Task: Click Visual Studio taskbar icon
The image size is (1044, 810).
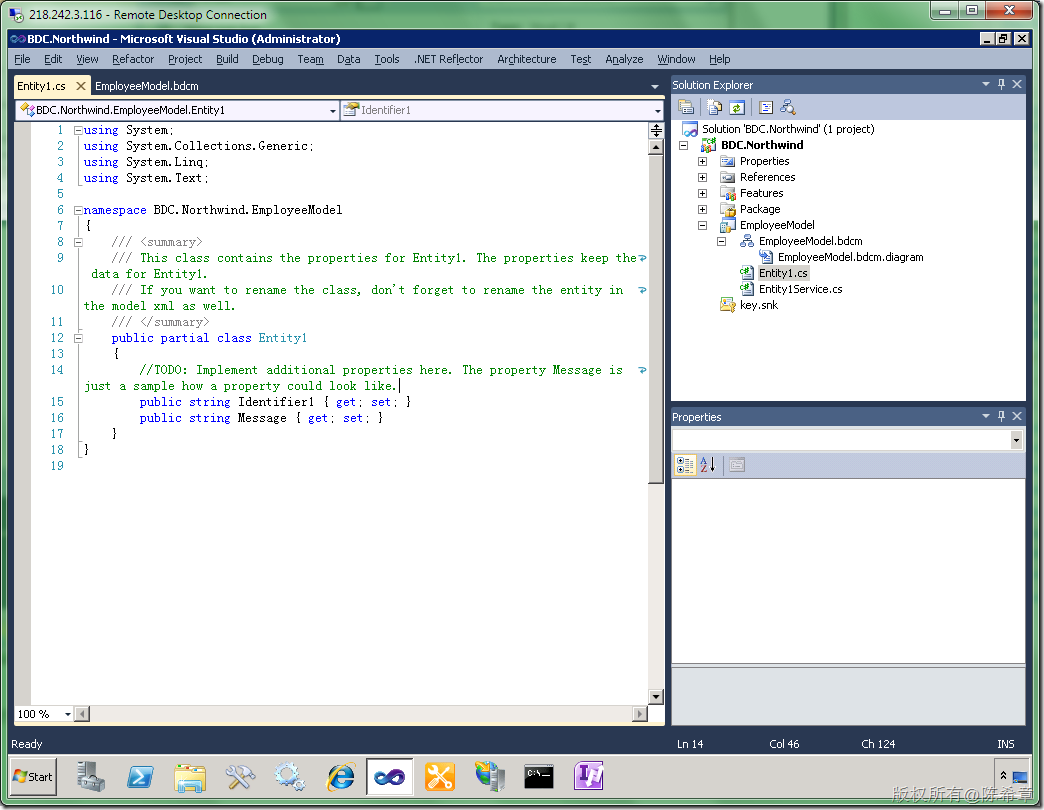Action: (390, 777)
